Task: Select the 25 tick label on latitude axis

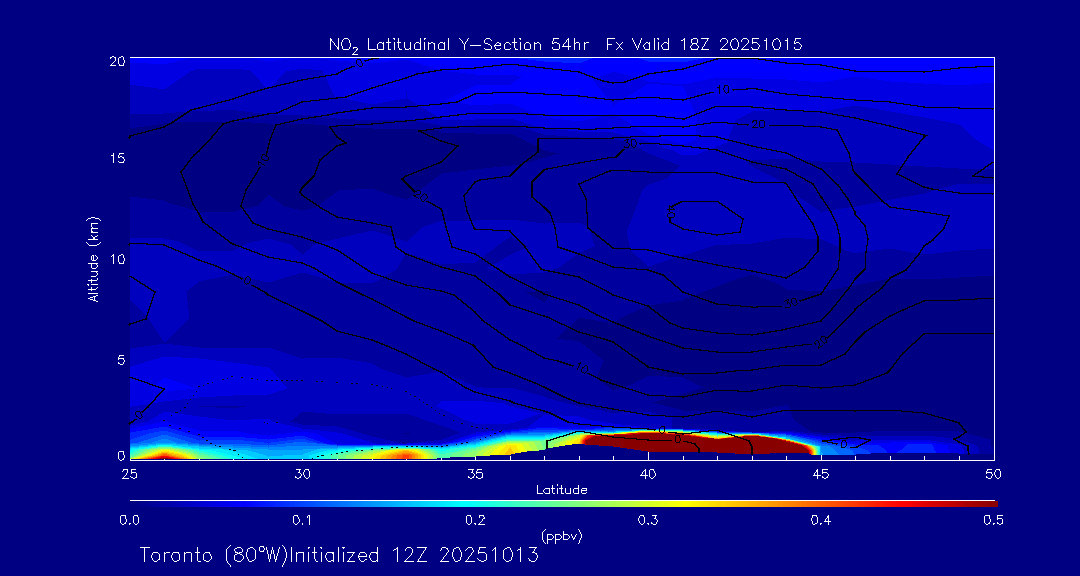Action: 129,472
